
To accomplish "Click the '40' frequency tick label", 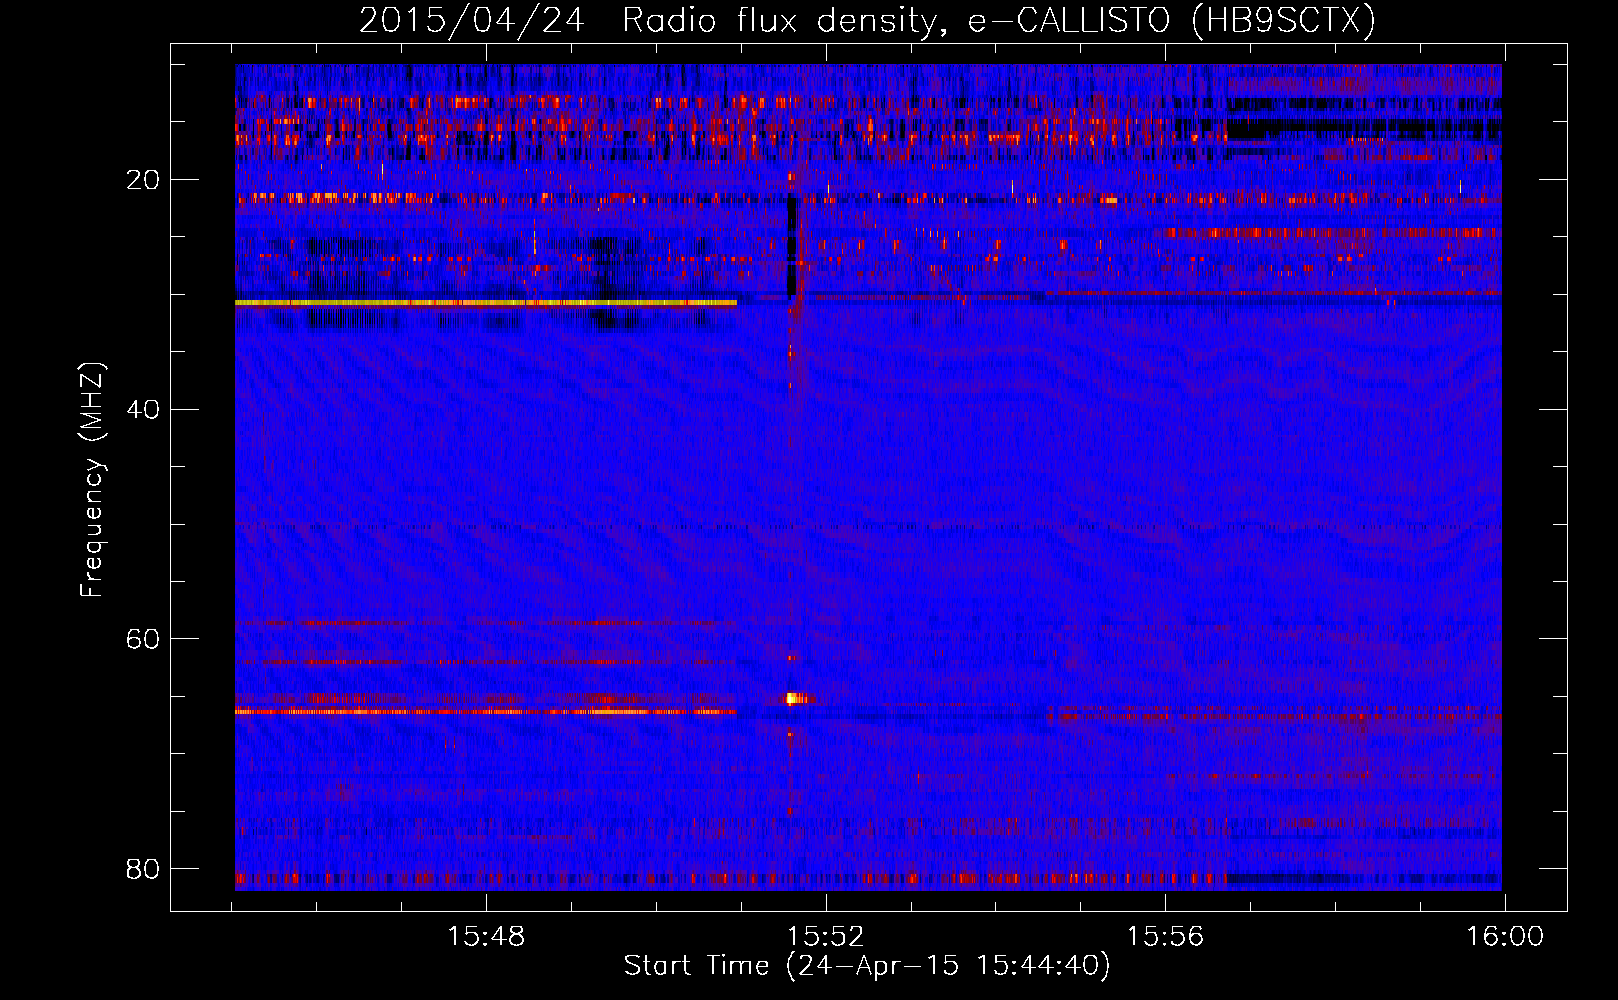I will pyautogui.click(x=144, y=409).
